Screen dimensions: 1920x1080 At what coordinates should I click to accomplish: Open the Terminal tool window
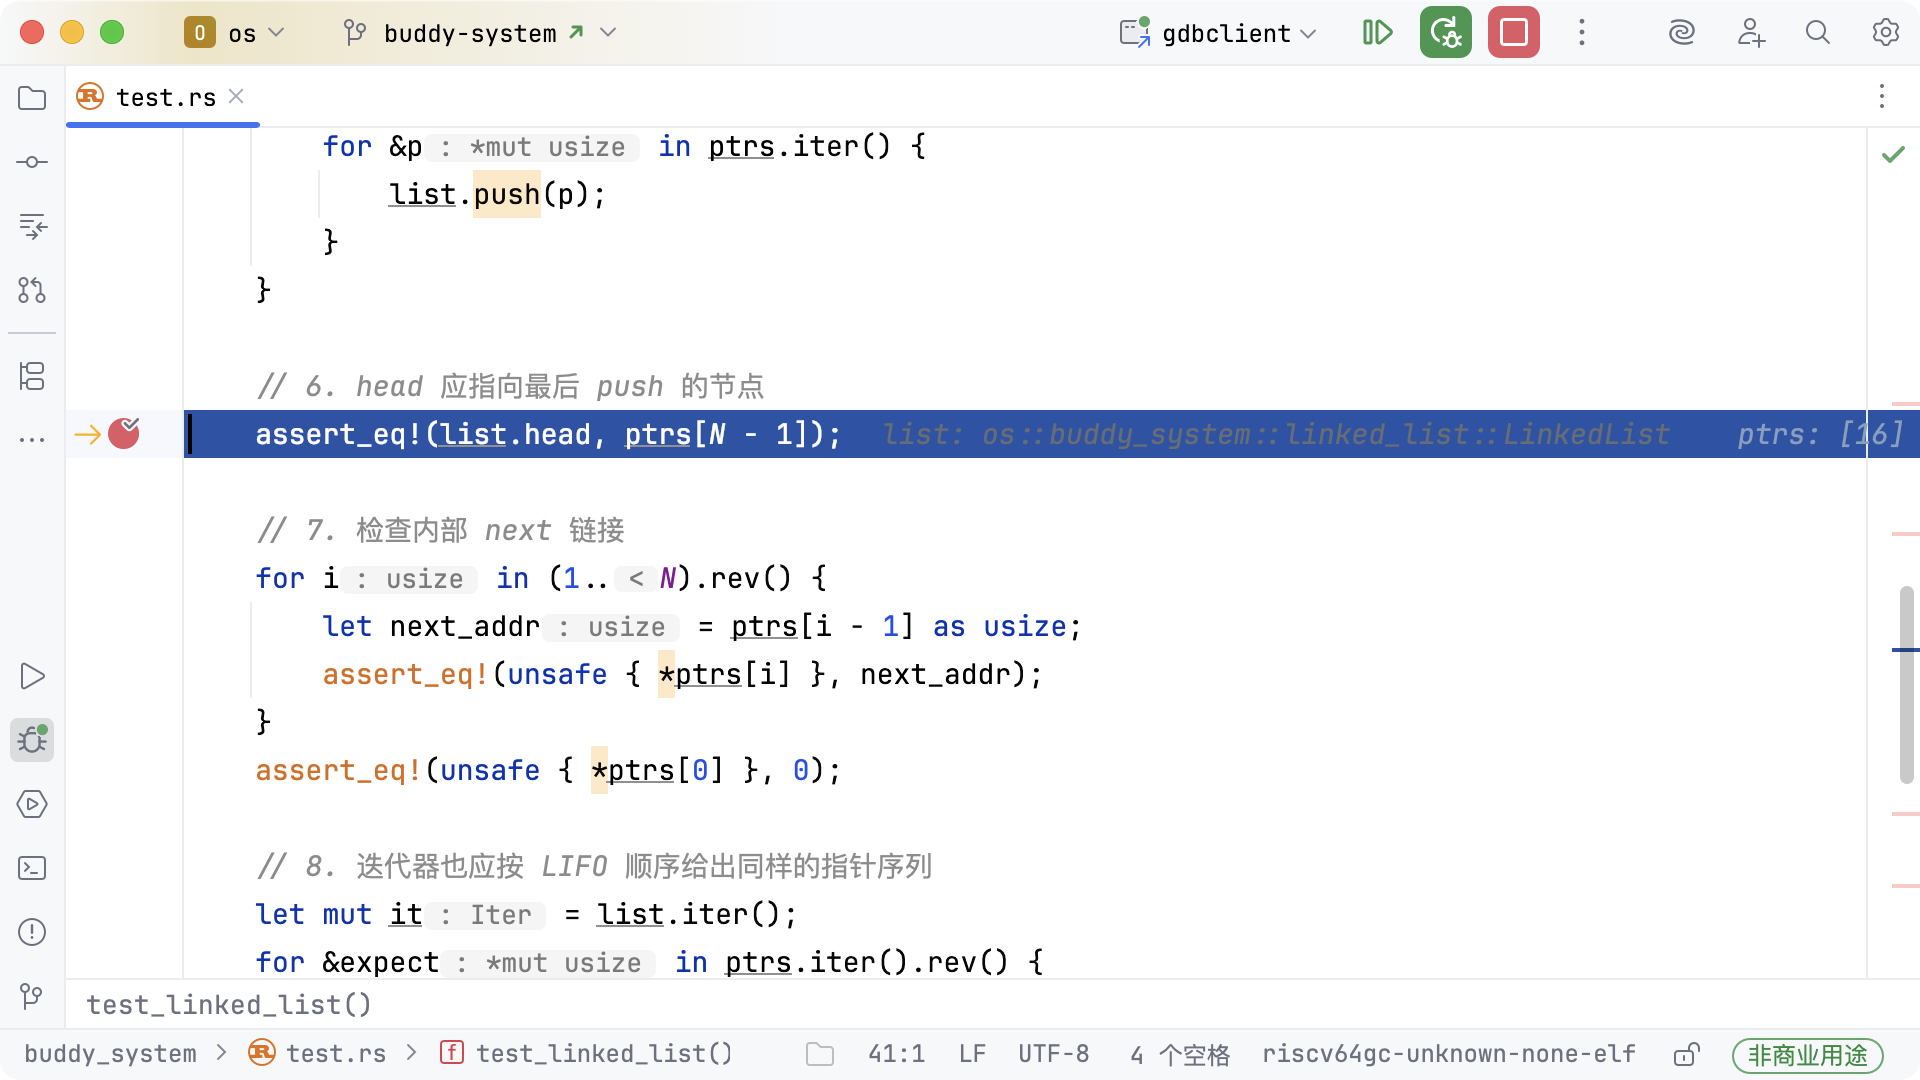pos(32,868)
